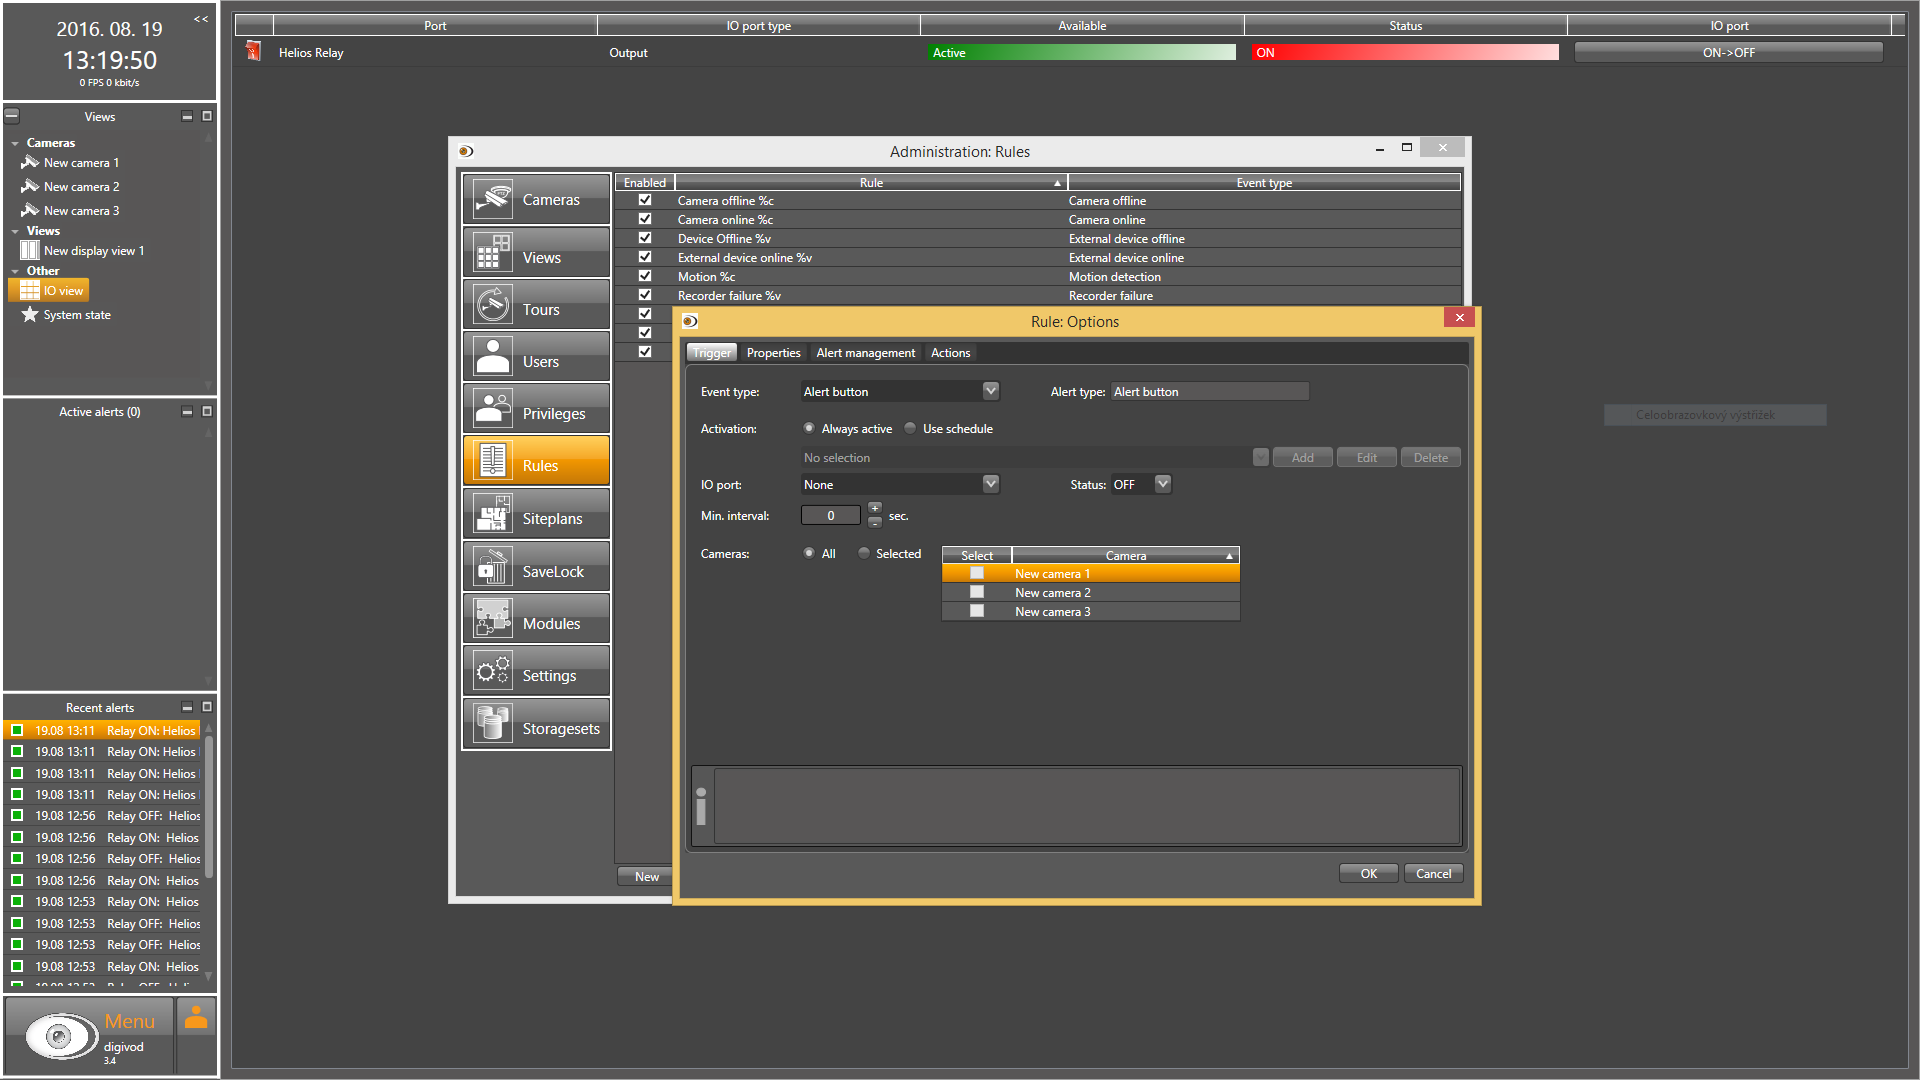
Task: Click the OK button
Action: (x=1368, y=874)
